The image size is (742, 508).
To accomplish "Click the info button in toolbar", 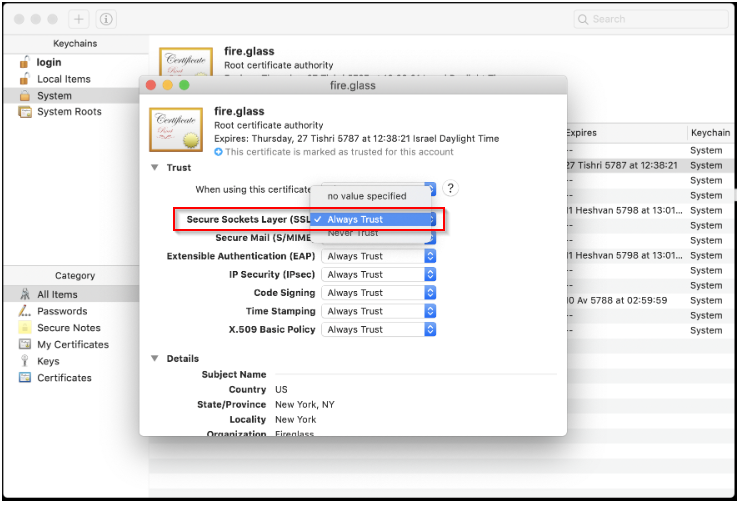I will [x=106, y=19].
